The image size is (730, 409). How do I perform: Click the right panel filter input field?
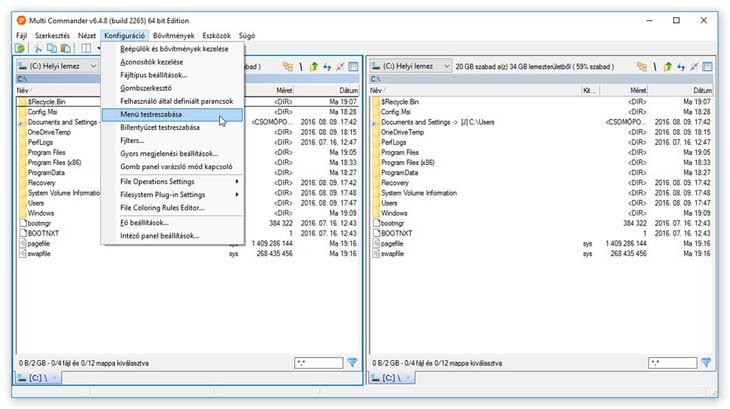pyautogui.click(x=671, y=362)
